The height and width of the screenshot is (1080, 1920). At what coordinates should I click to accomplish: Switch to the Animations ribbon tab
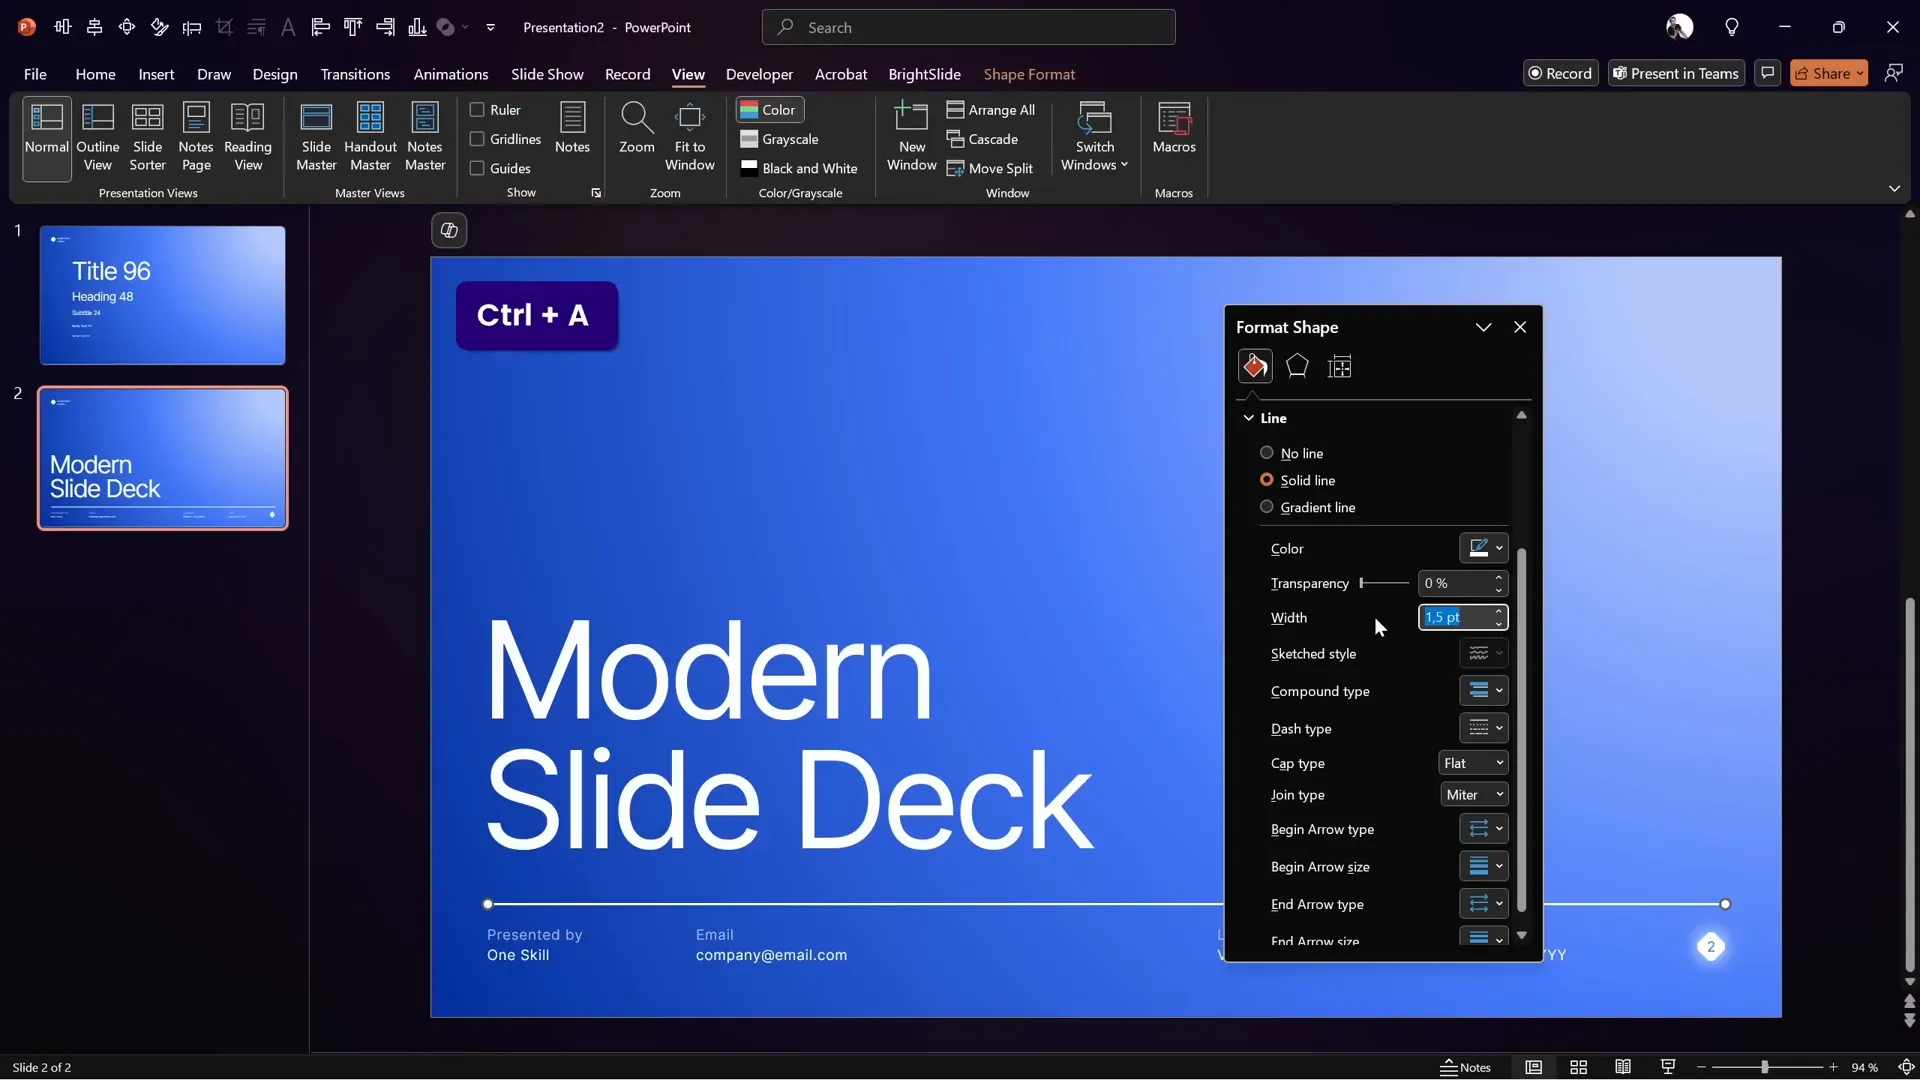tap(451, 74)
